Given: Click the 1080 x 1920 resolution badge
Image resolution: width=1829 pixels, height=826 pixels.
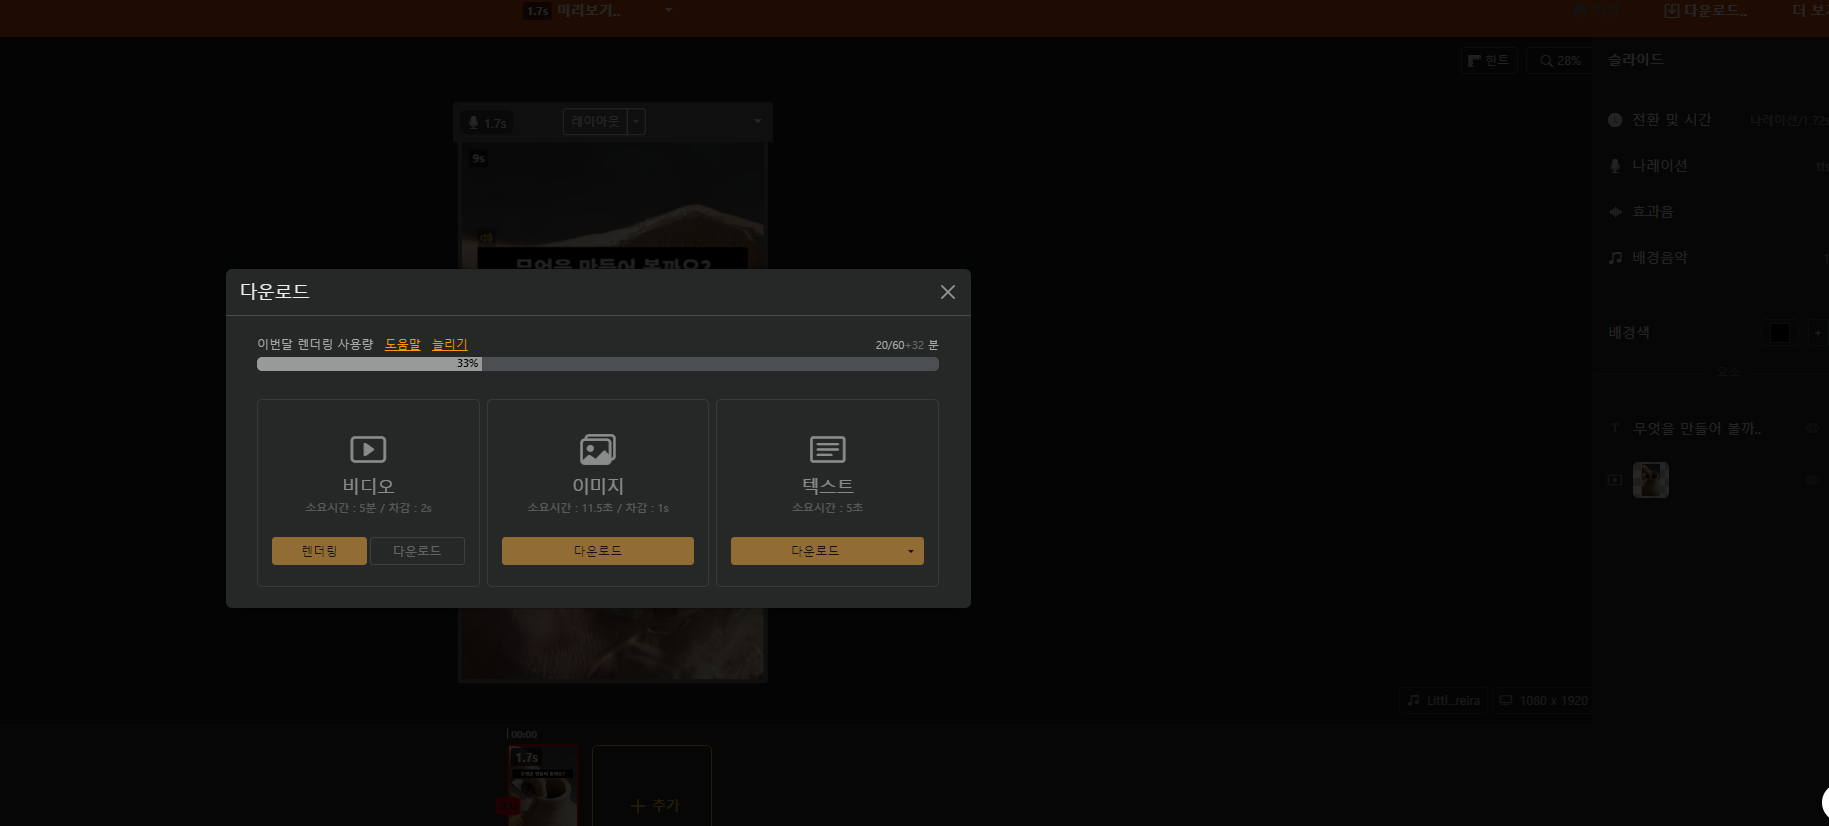Looking at the screenshot, I should (1544, 701).
